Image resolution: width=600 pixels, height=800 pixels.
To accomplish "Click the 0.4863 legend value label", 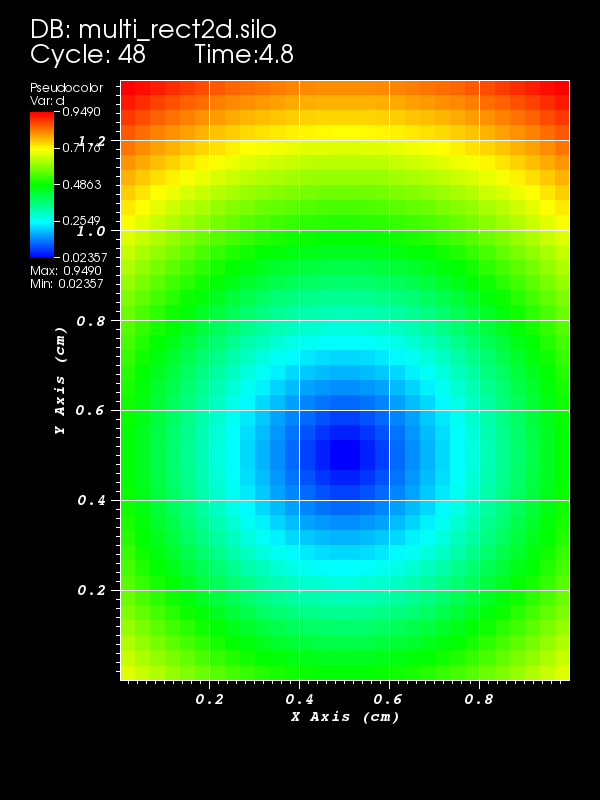I will [x=80, y=185].
